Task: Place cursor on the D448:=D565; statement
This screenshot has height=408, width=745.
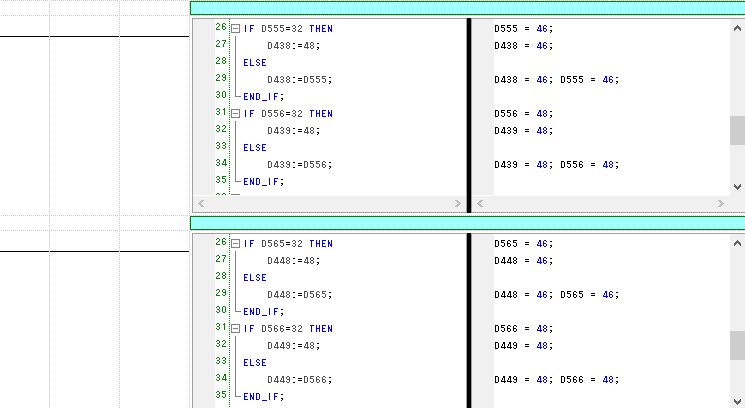Action: [x=299, y=295]
